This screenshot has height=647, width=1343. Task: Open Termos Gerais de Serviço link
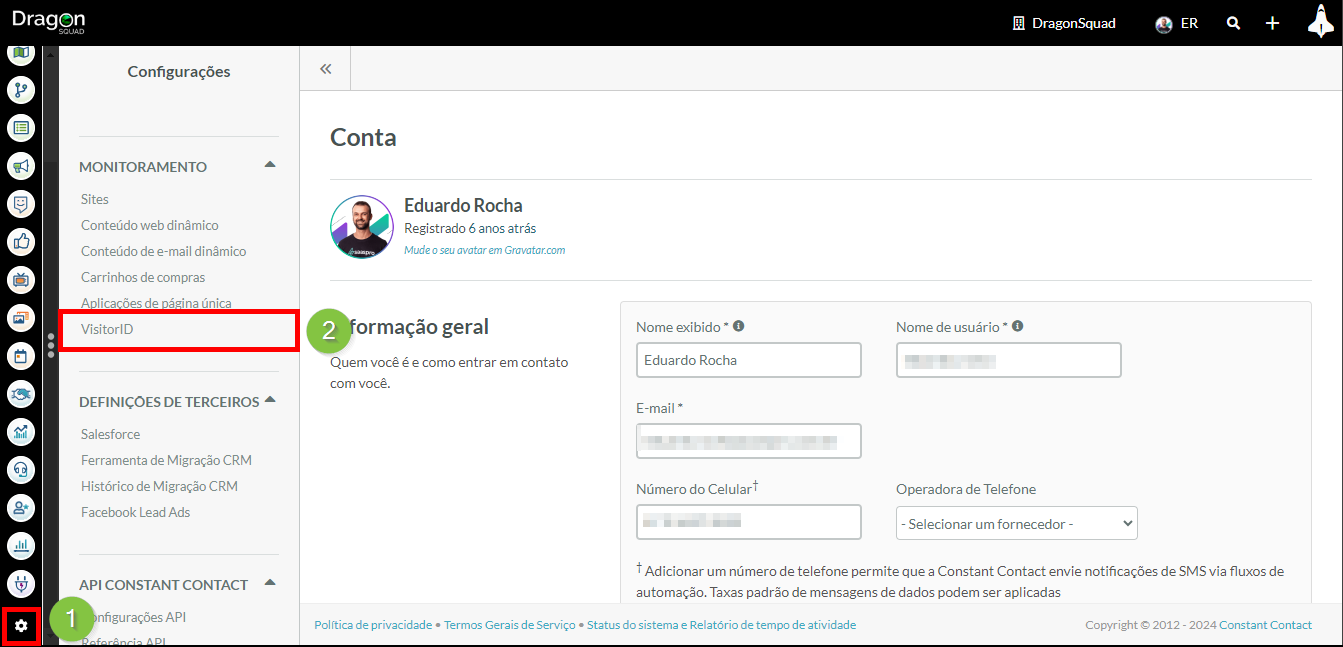(x=510, y=625)
